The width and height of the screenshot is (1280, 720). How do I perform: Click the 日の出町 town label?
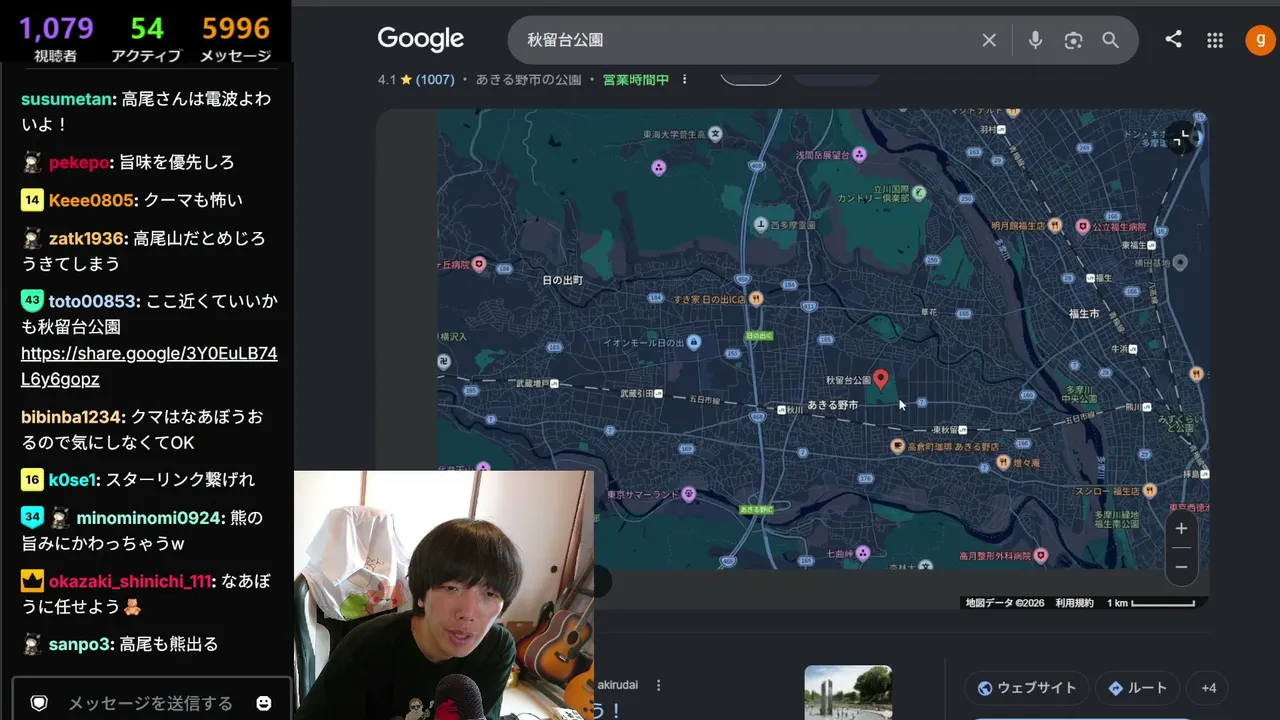pos(562,281)
